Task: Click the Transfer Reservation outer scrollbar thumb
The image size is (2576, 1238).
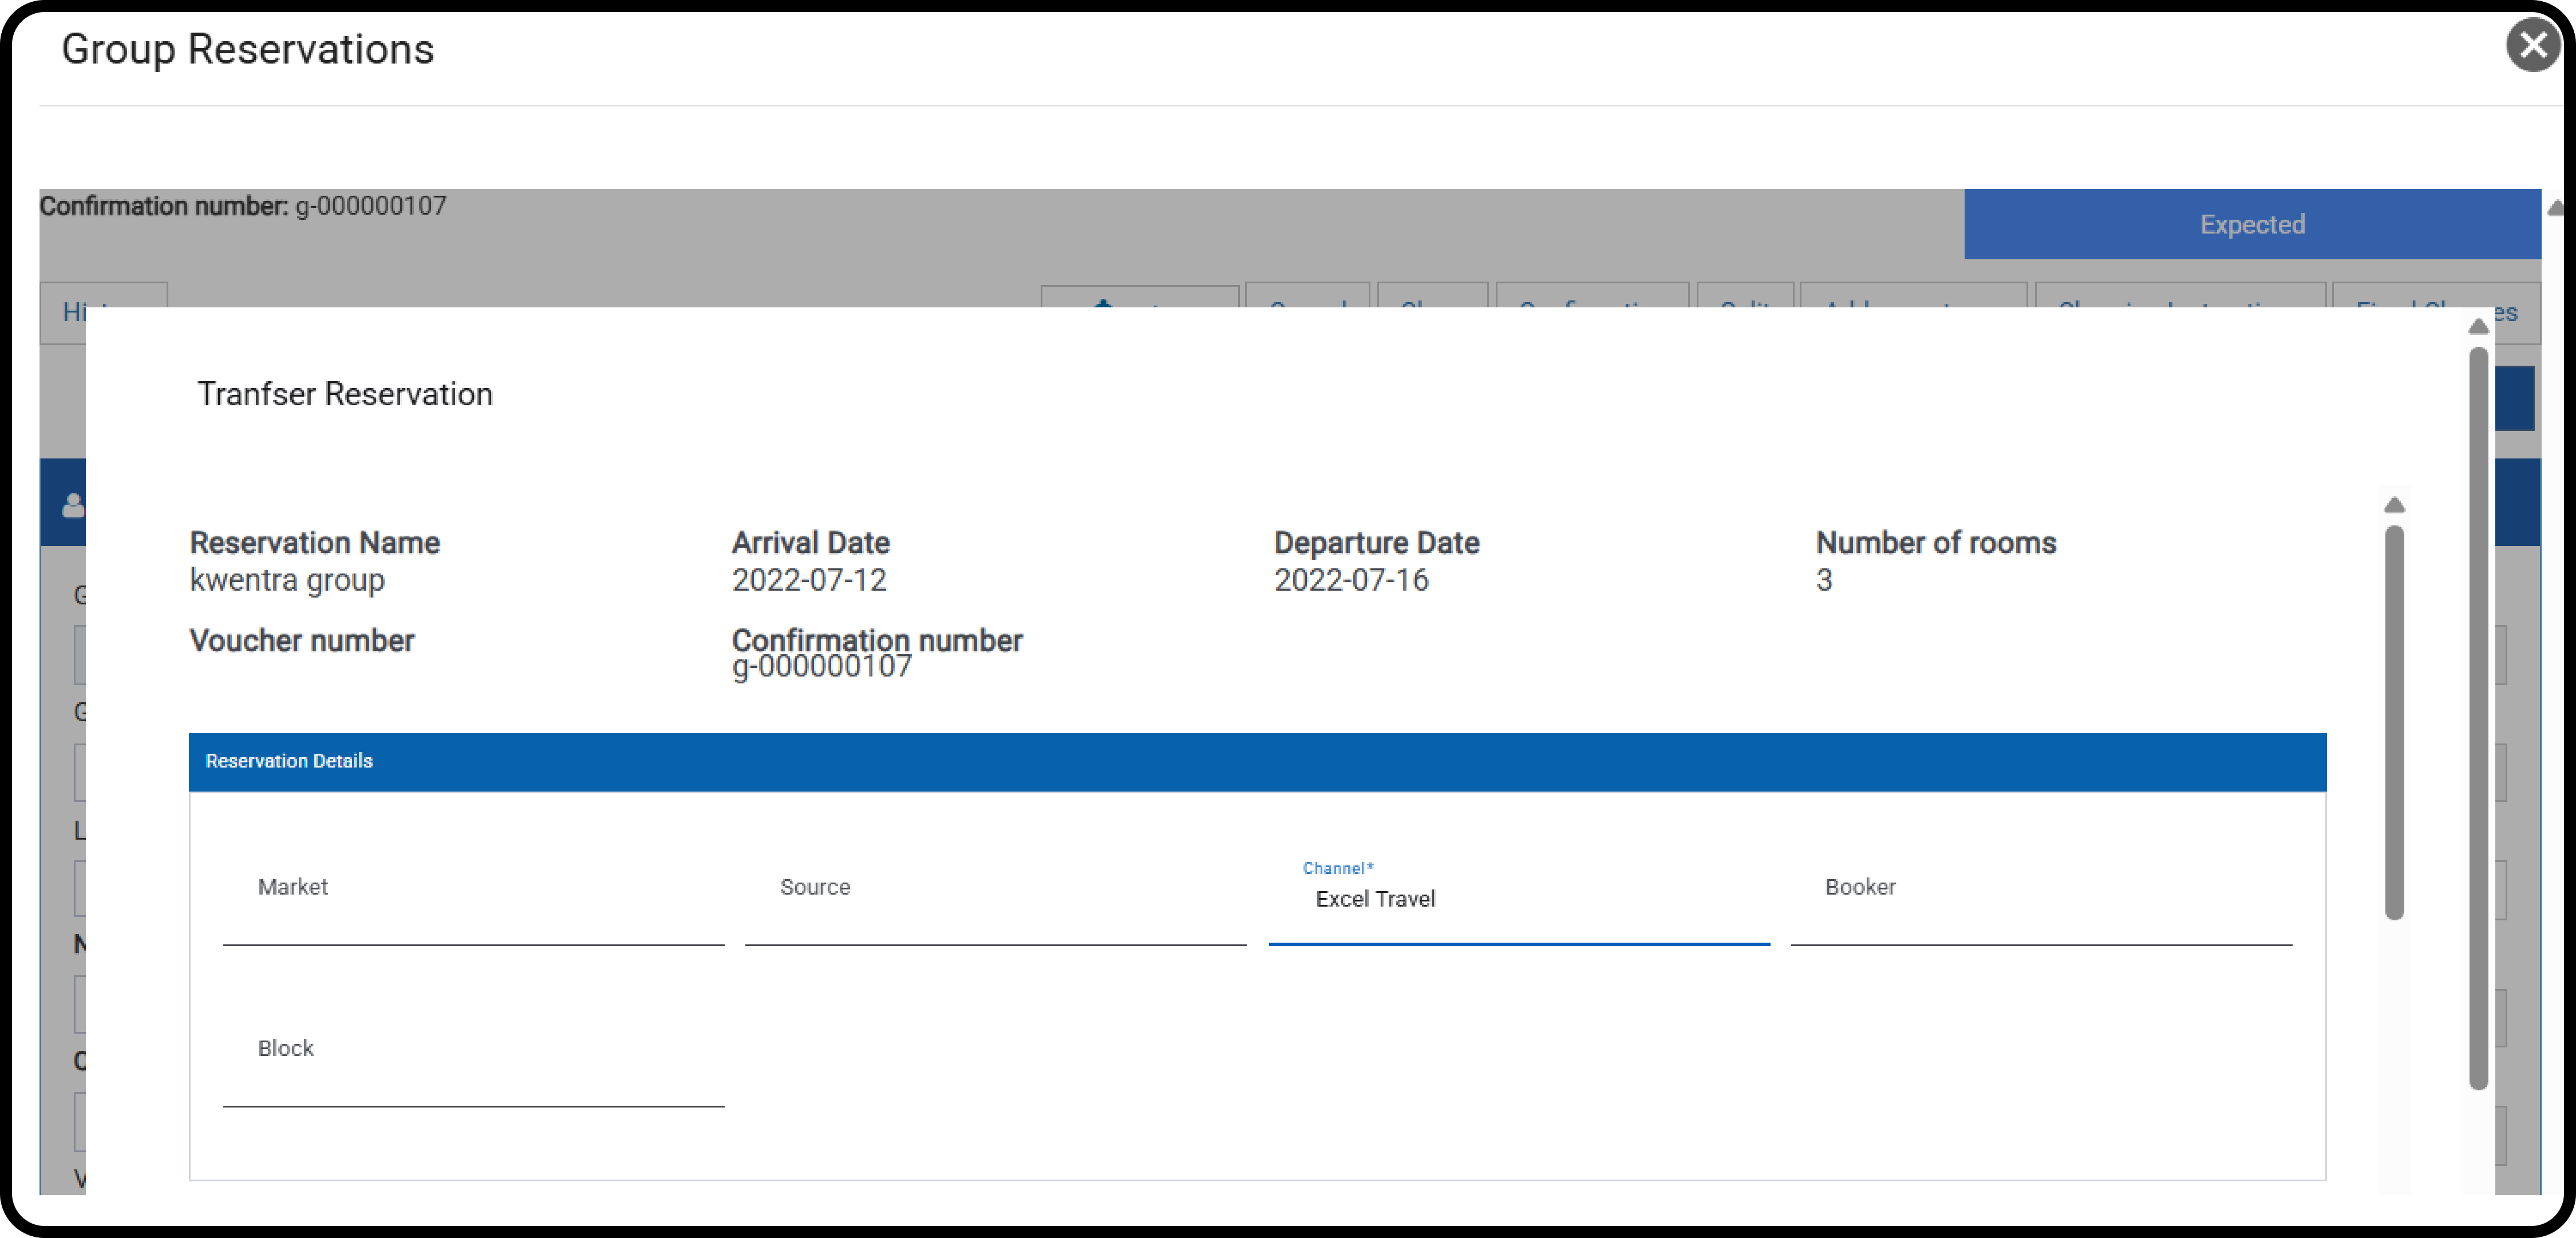Action: click(x=2478, y=717)
